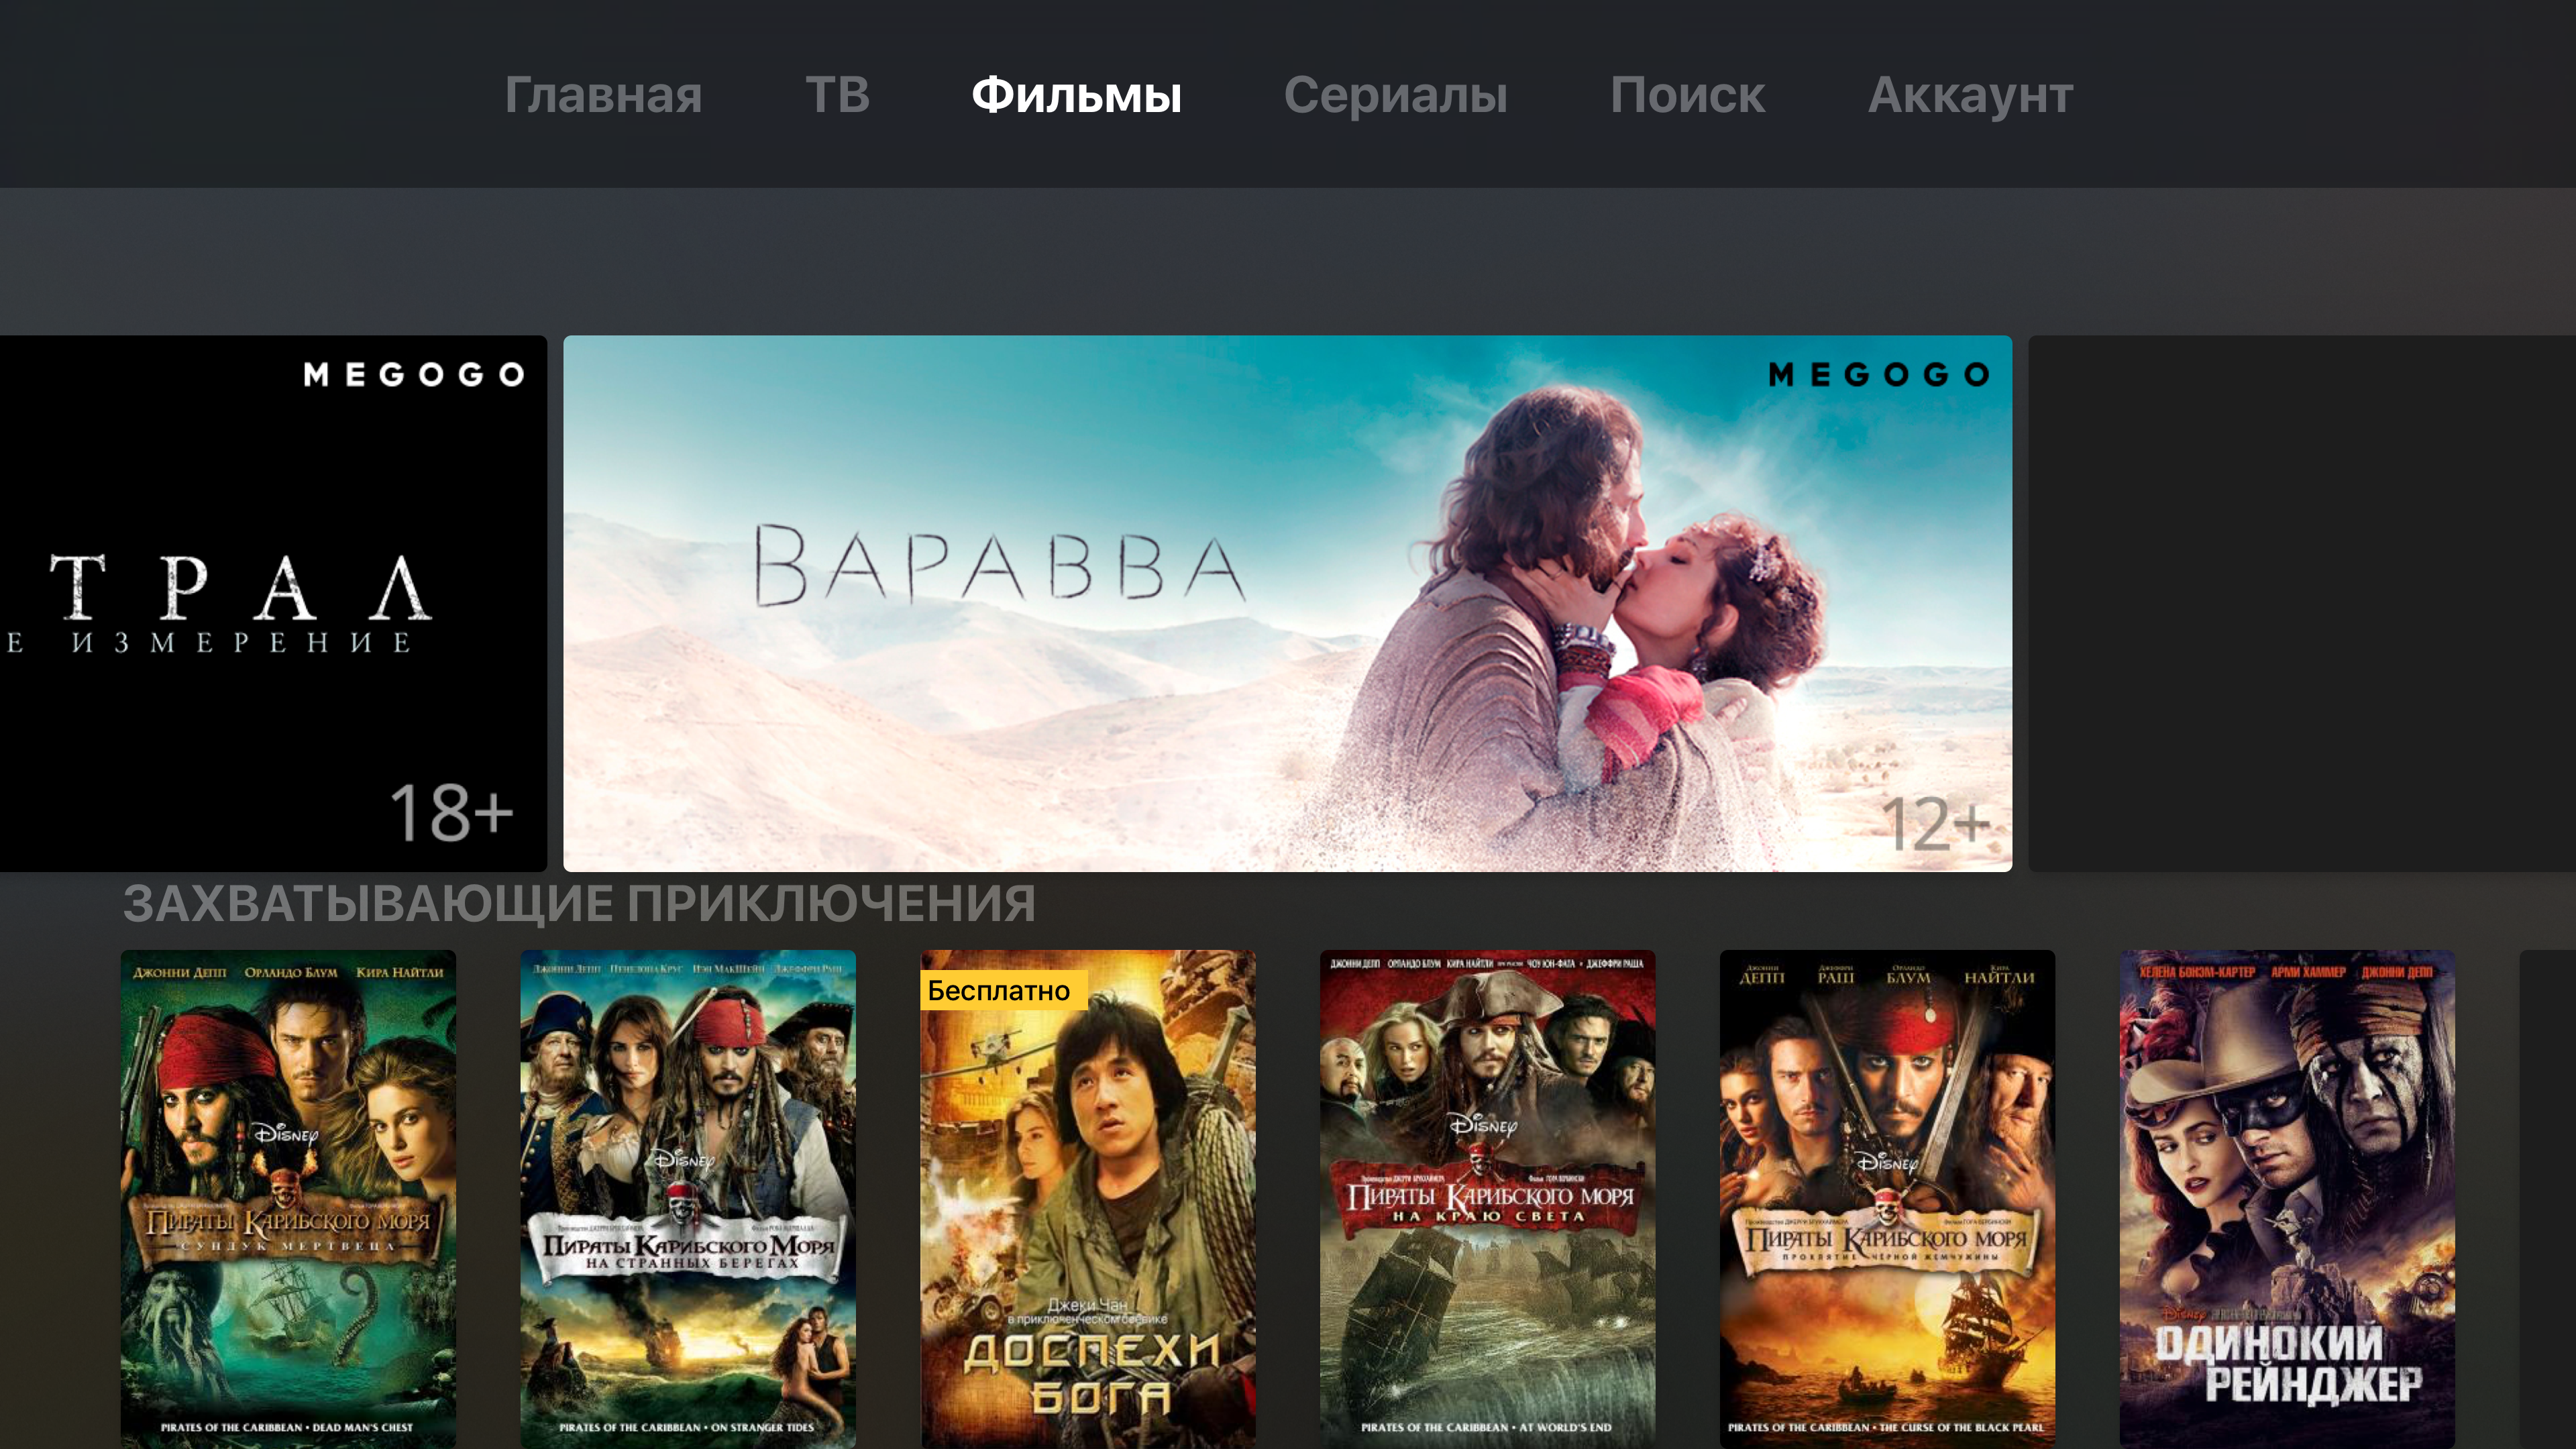This screenshot has height=1449, width=2576.
Task: Open the Доспехи бога movie poster
Action: [1088, 1199]
